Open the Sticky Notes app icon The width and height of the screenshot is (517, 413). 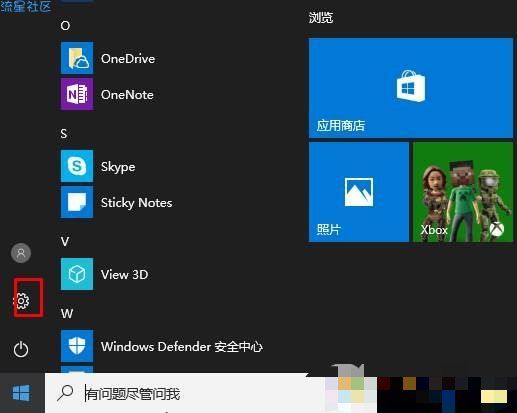point(77,202)
